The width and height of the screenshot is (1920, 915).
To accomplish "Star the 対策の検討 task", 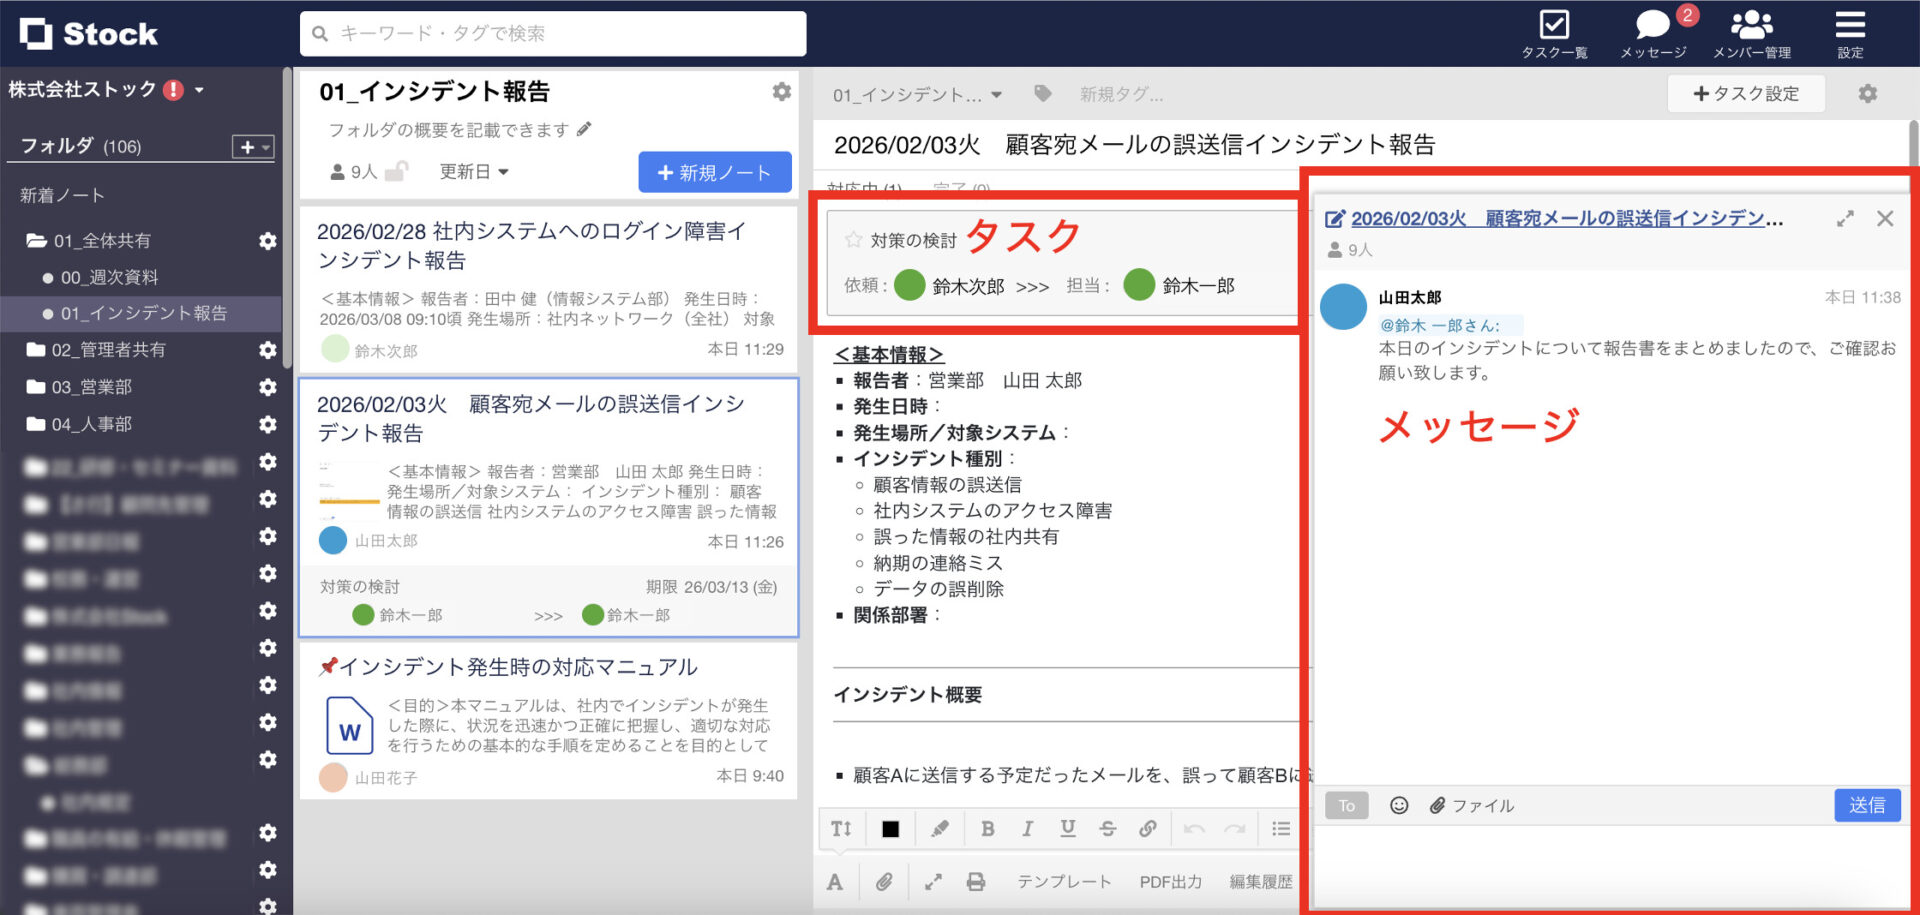I will (851, 239).
